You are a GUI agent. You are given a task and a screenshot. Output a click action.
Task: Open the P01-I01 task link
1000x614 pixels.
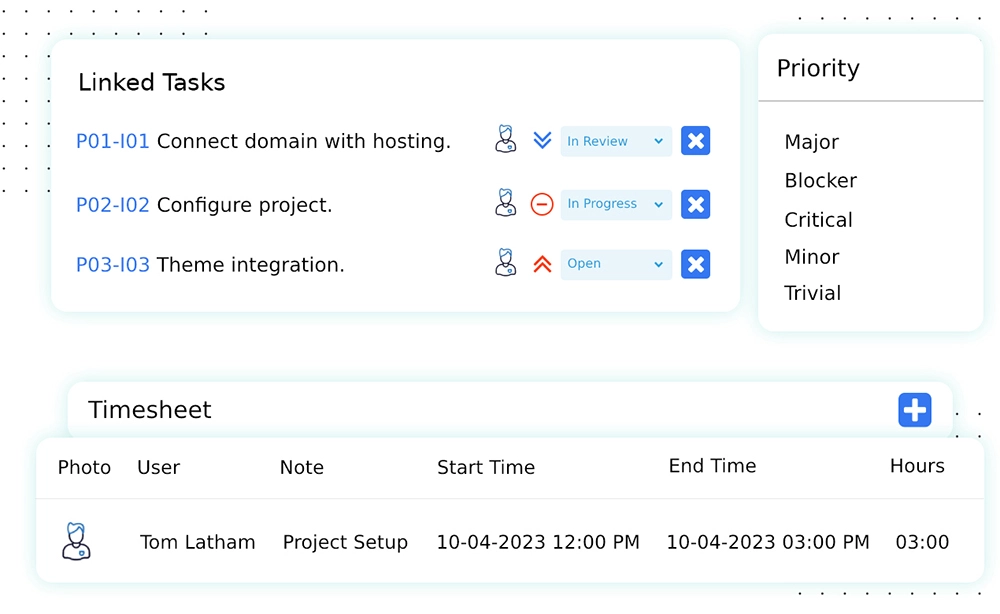point(112,141)
